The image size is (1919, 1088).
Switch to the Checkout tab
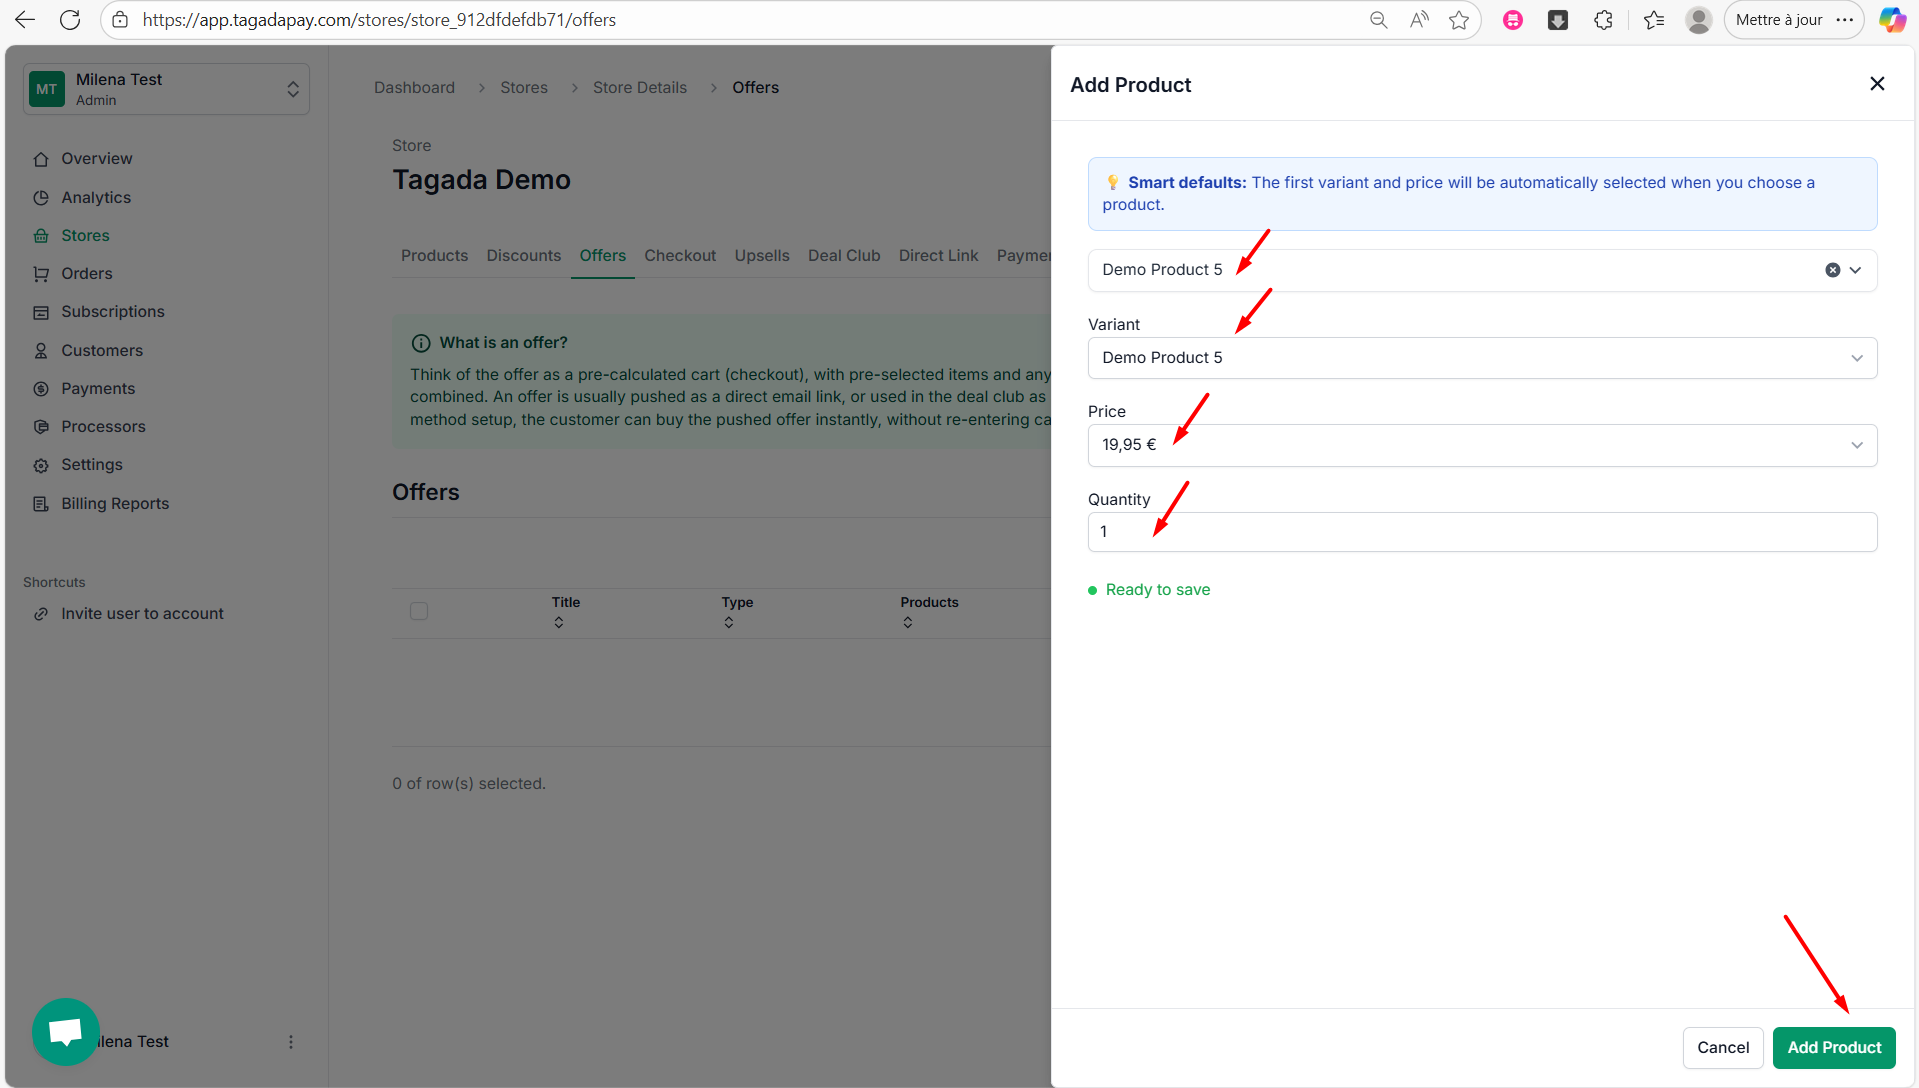coord(680,256)
